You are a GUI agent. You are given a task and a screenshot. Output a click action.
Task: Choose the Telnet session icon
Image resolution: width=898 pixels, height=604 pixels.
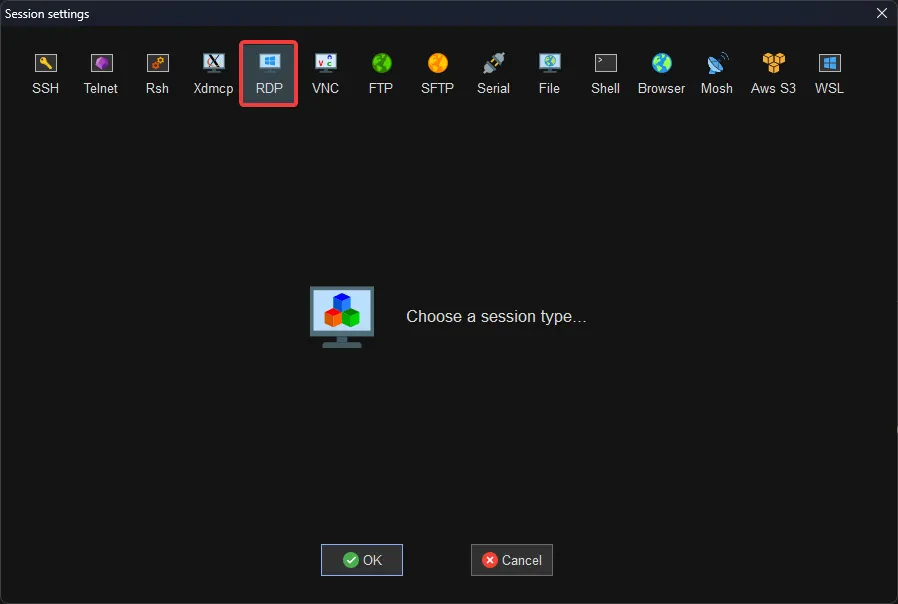point(101,74)
